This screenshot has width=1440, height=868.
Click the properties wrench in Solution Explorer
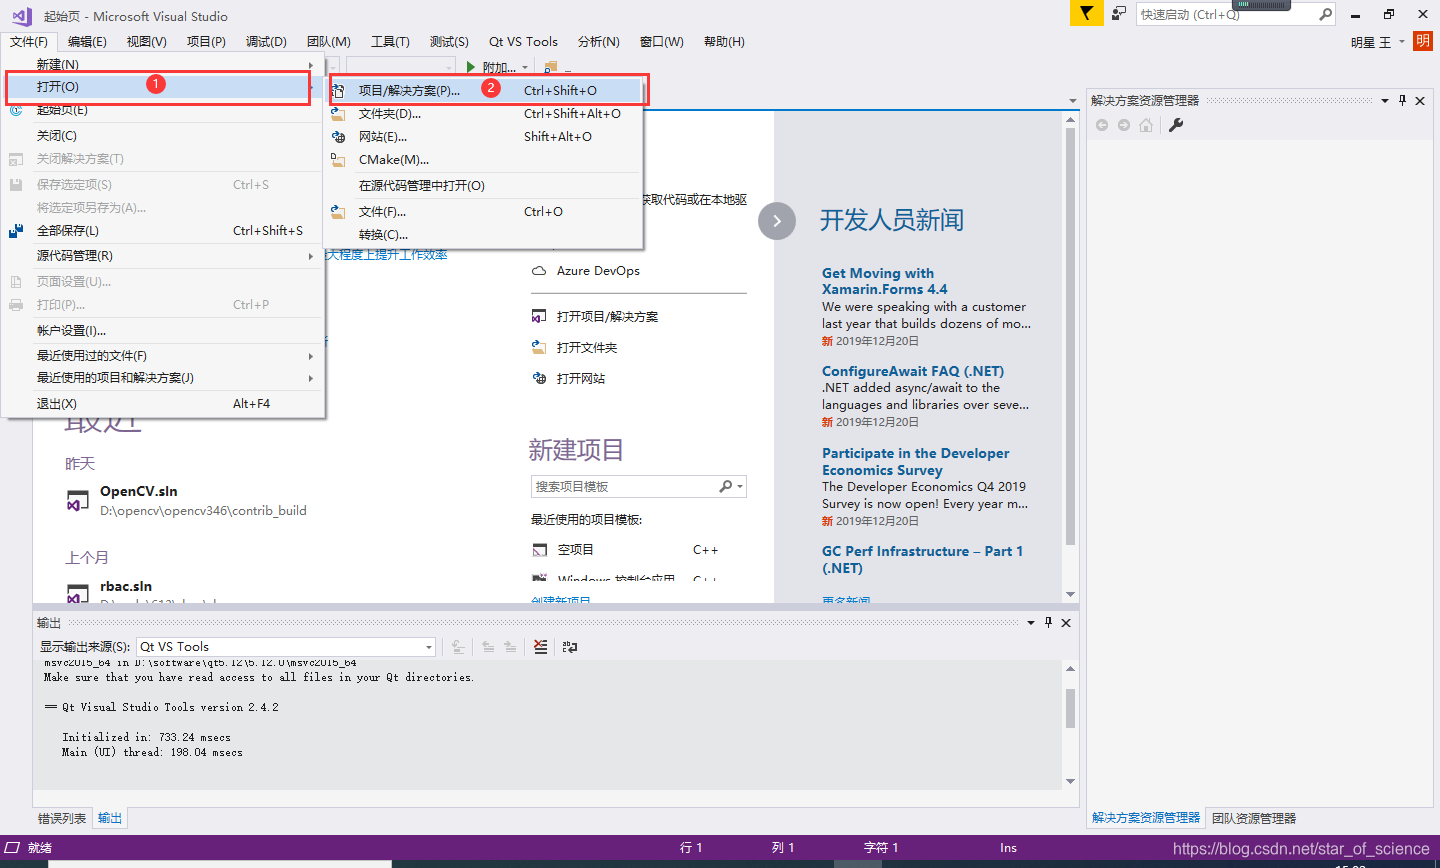1176,125
